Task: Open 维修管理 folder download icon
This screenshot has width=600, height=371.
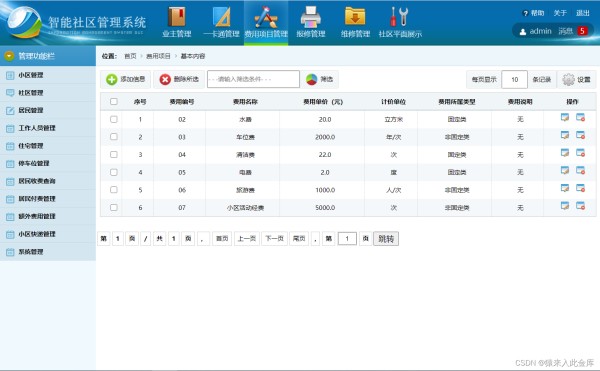Action: pos(355,16)
